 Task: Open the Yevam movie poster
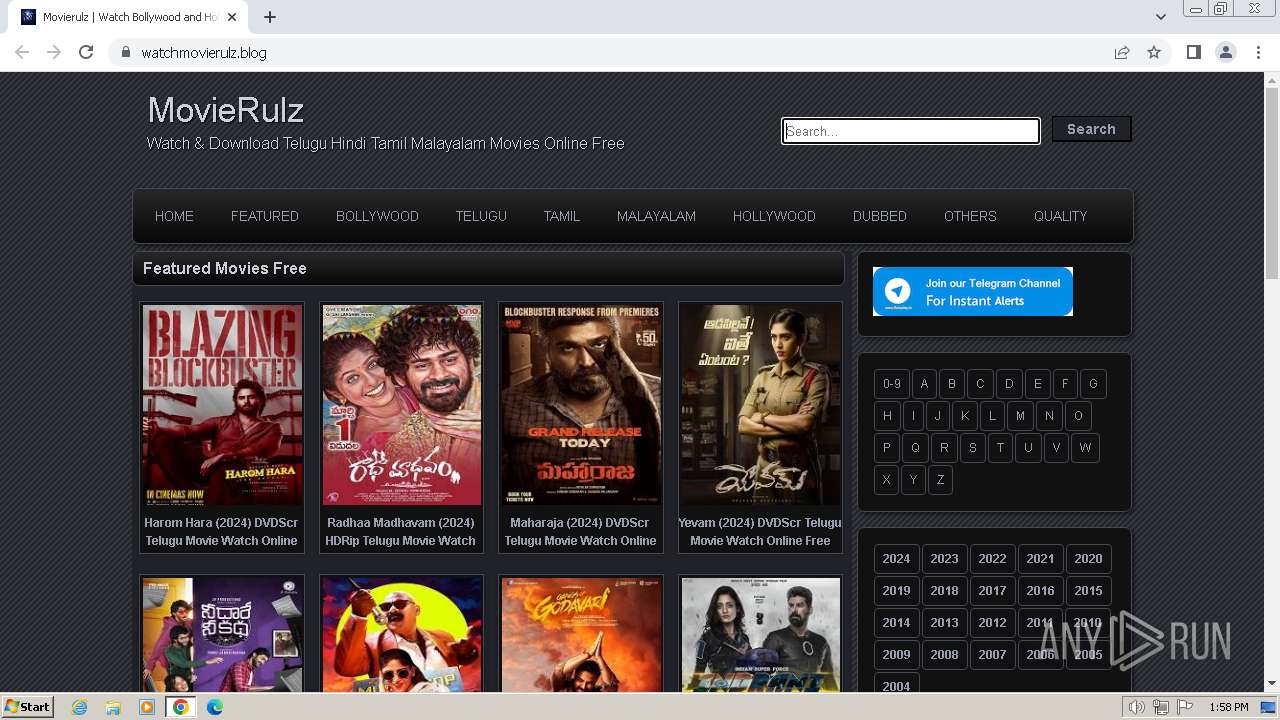760,405
